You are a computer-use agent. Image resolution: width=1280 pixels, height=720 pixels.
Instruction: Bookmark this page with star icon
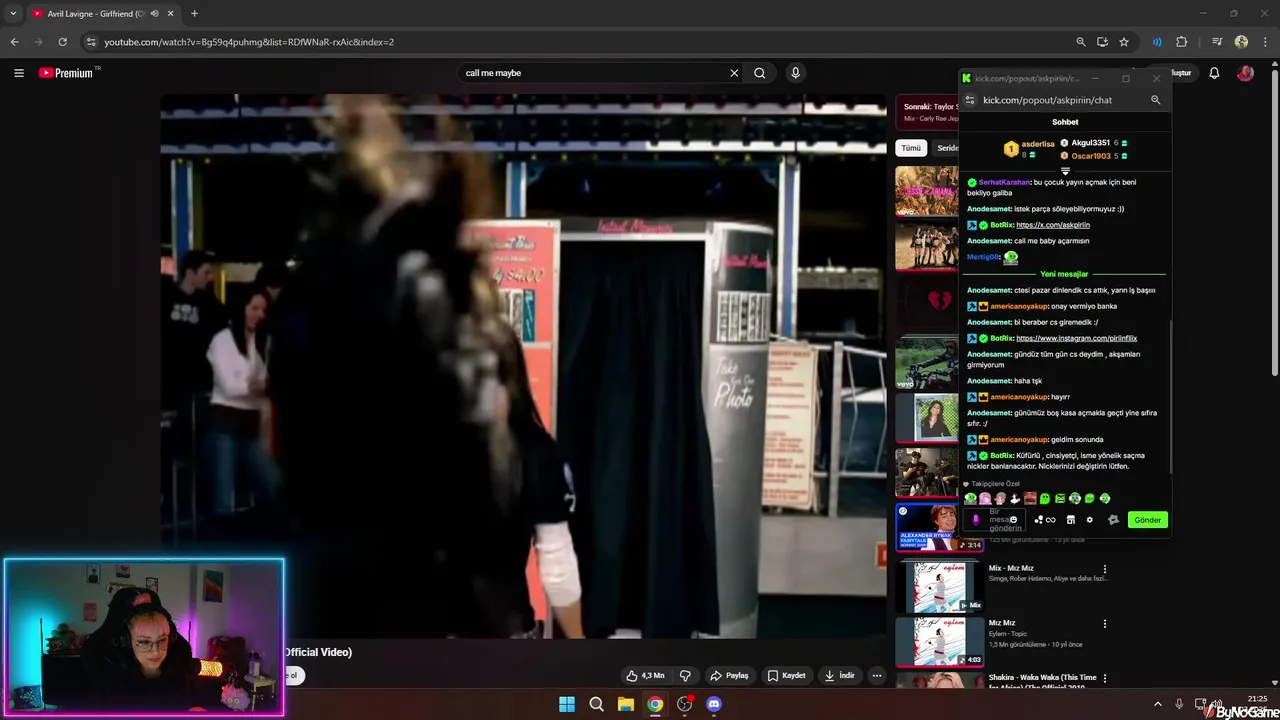point(1124,42)
